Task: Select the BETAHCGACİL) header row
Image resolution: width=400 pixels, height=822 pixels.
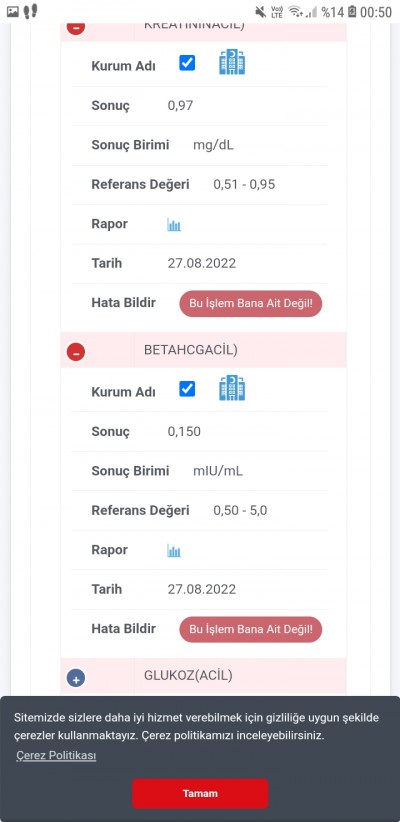Action: pos(203,350)
